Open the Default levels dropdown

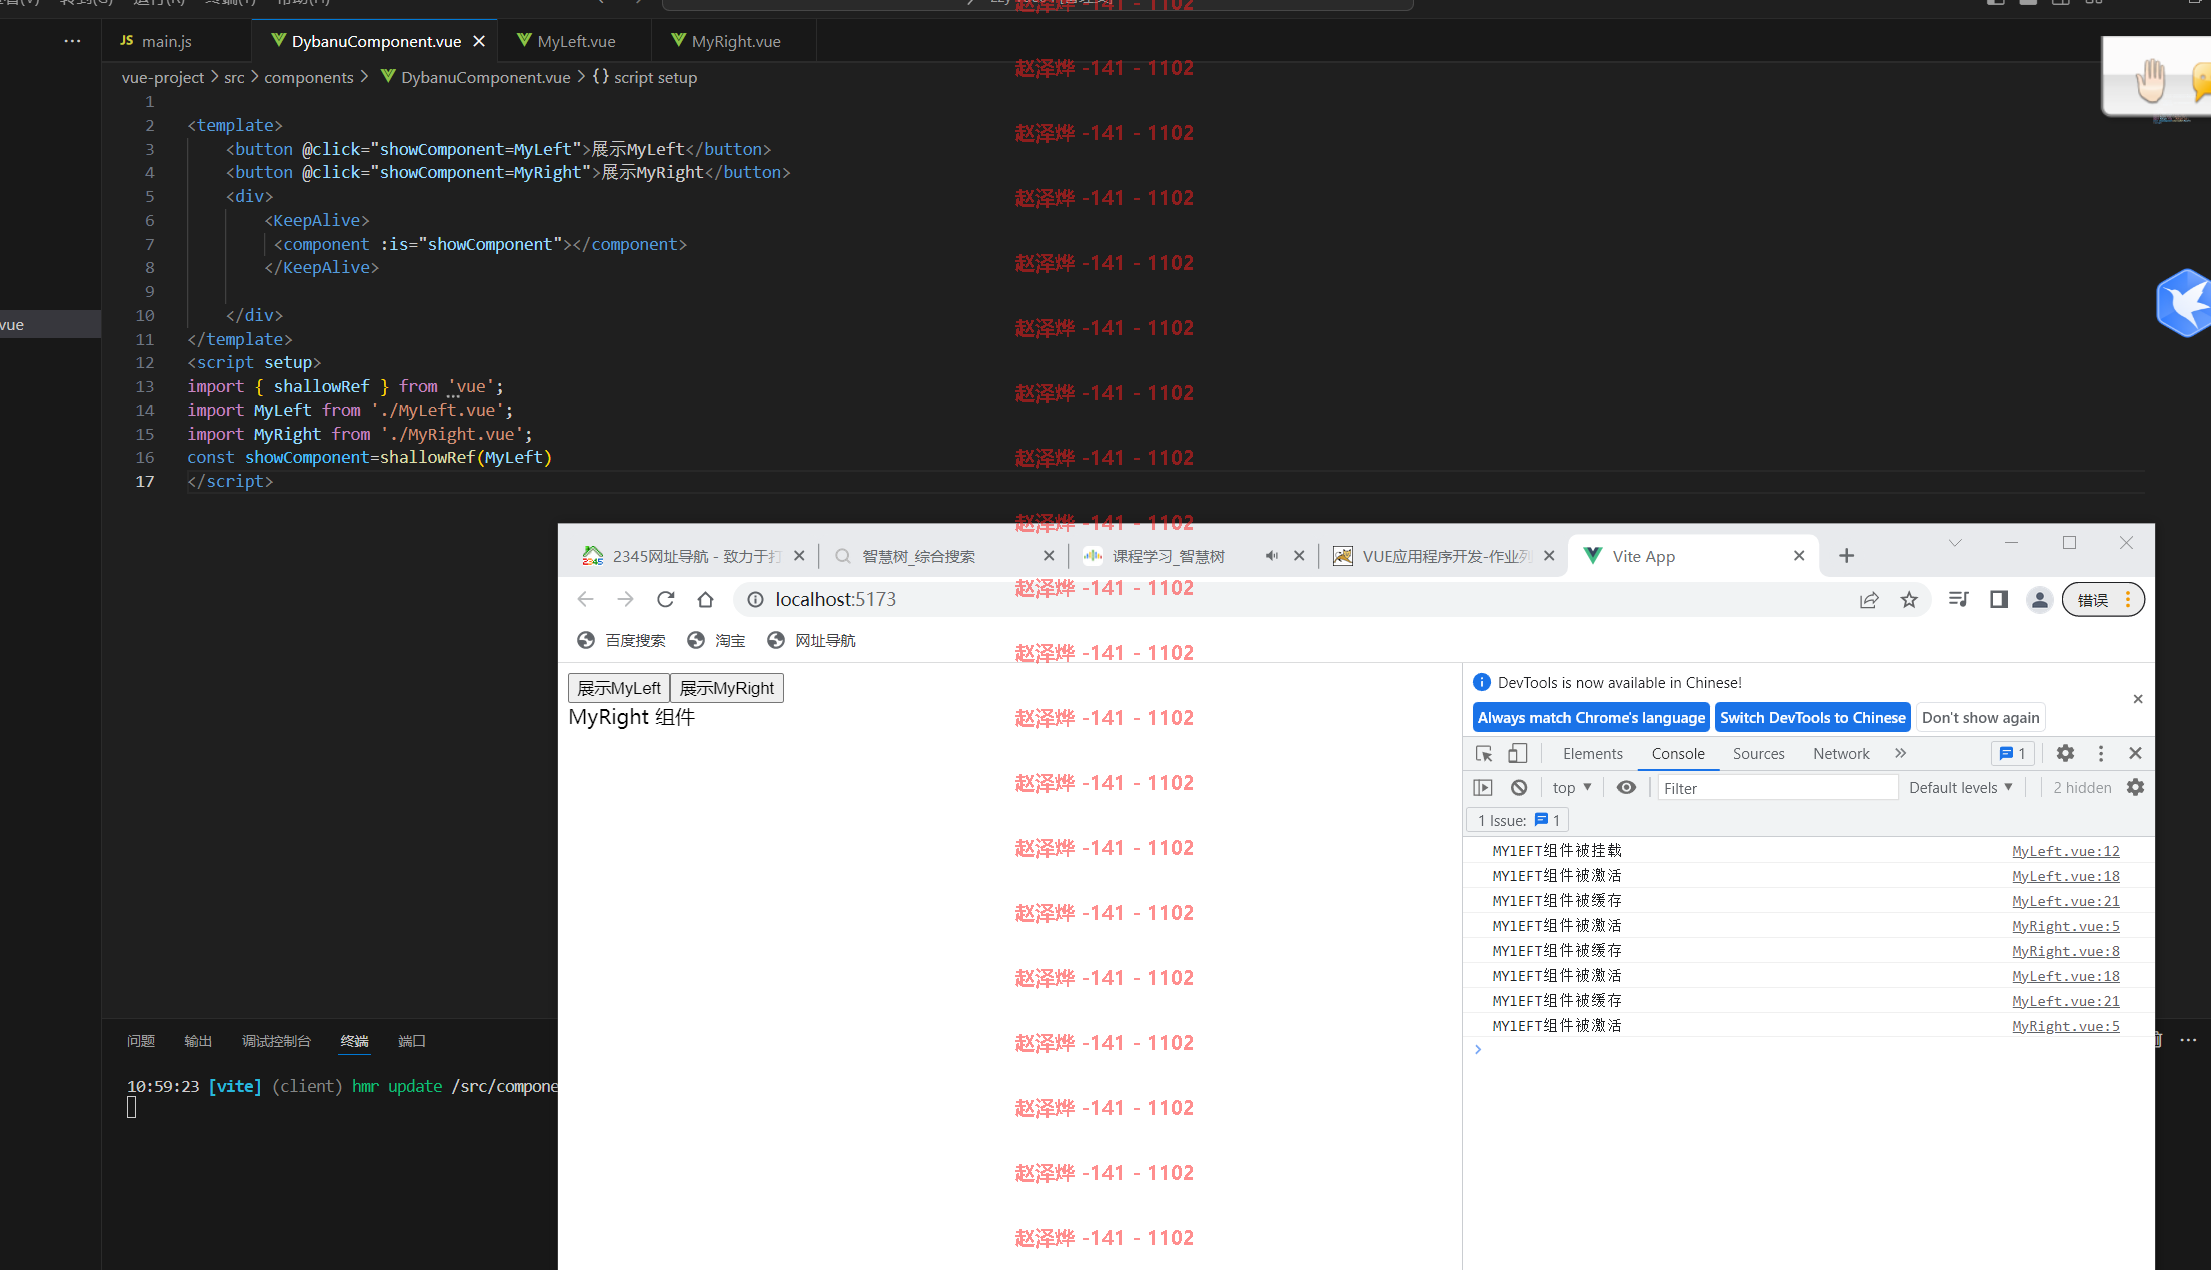coord(1960,787)
